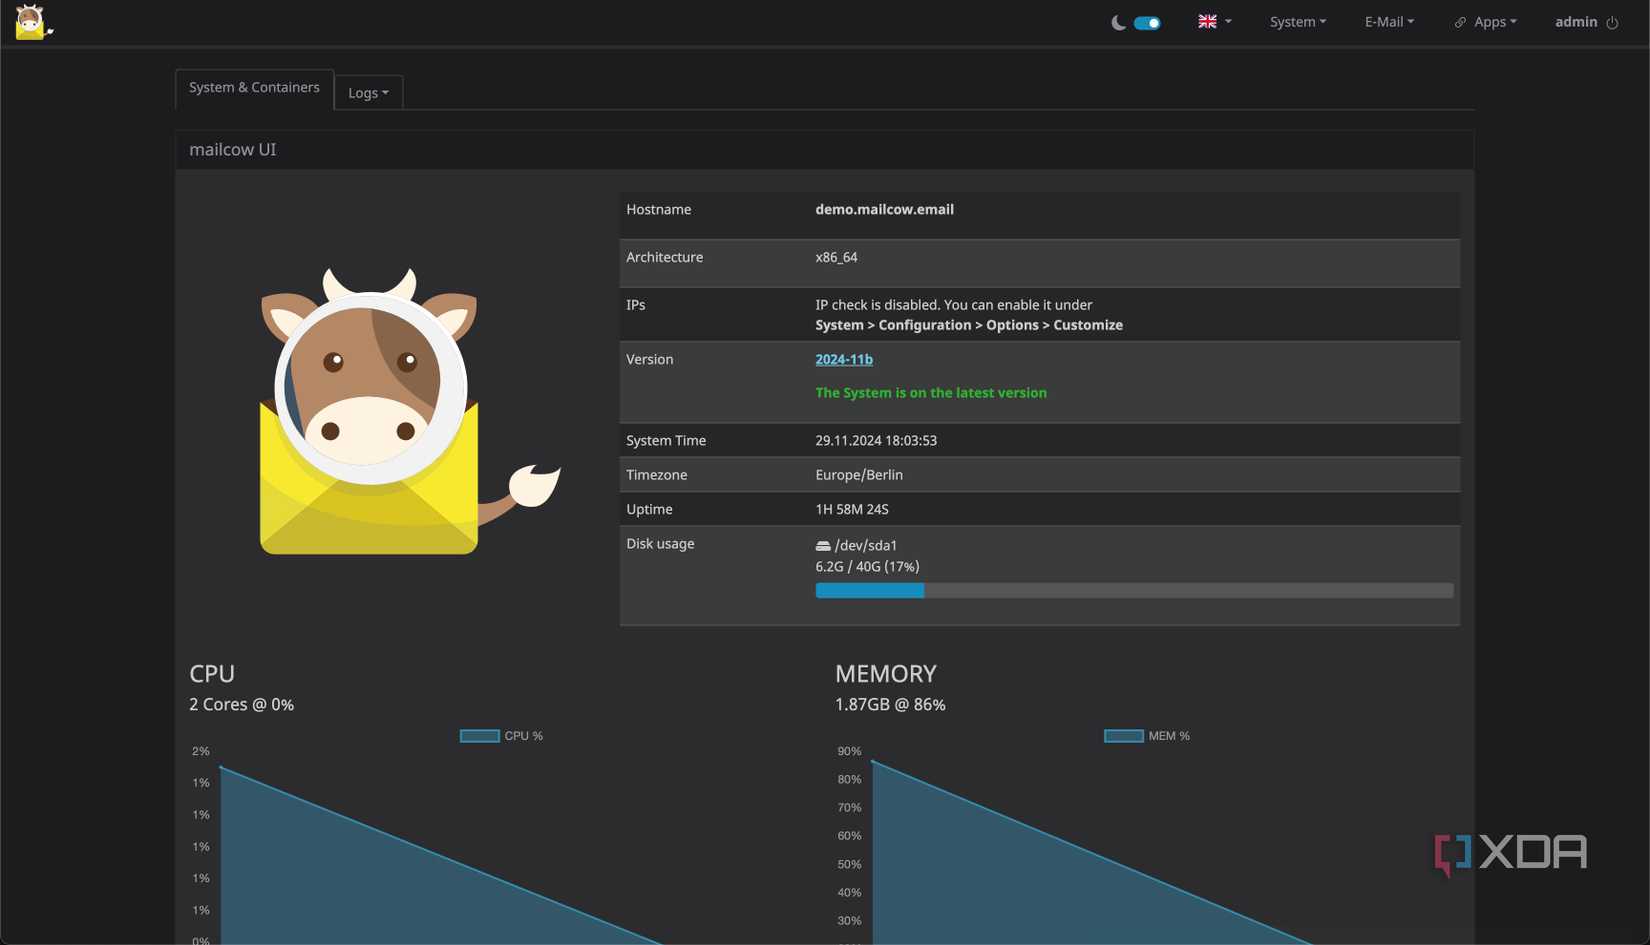Expand the Logs tab dropdown
This screenshot has width=1650, height=945.
pos(368,93)
